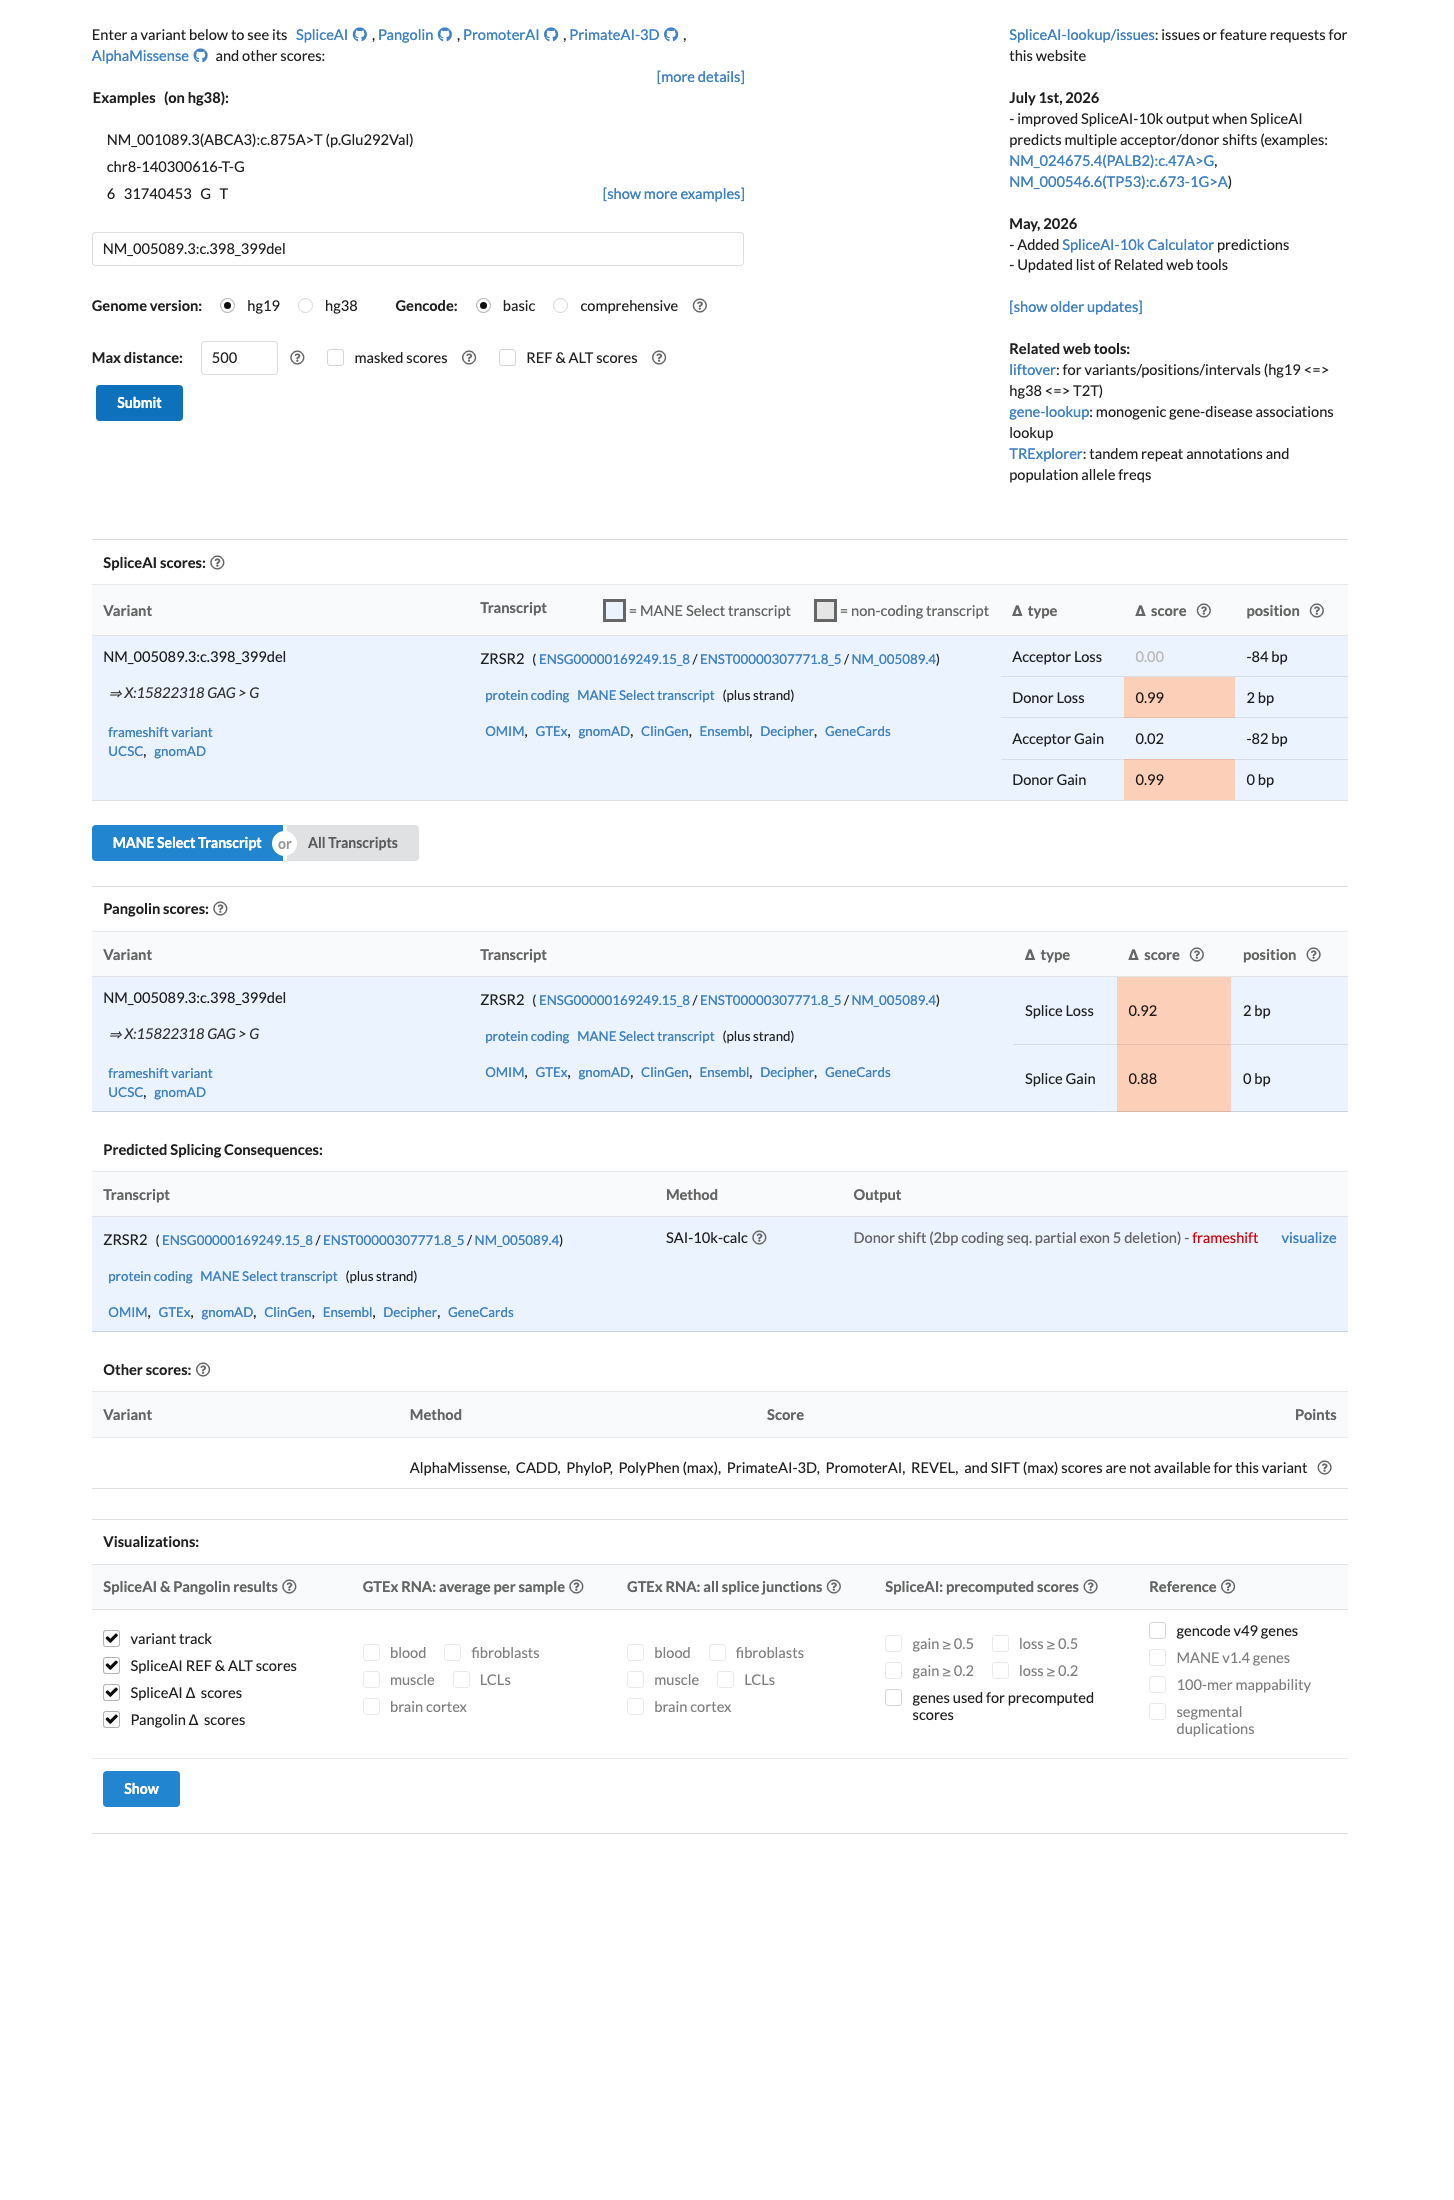Click Pangolin Splice Gain 0.88 score cell
Screen dimensions: 1454x2200
pos(1173,1079)
